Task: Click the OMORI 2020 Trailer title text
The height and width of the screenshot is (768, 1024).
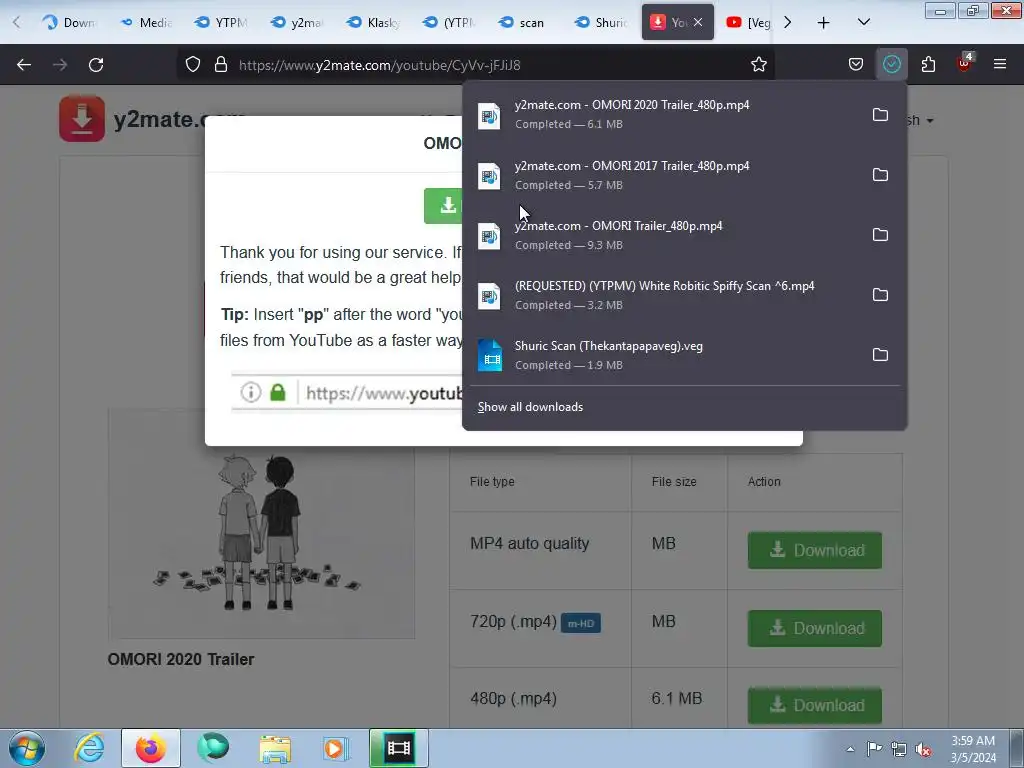Action: 181,659
